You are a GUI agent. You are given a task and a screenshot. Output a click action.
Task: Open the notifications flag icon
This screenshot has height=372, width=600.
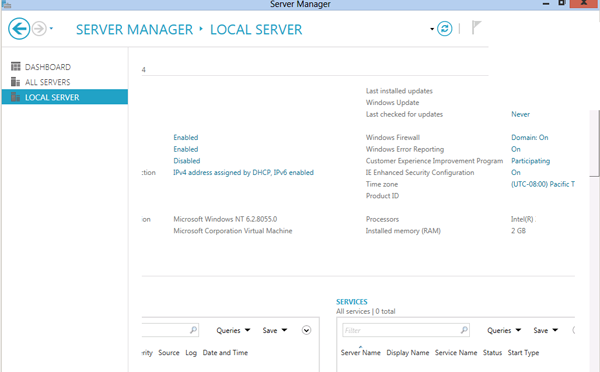click(x=476, y=28)
